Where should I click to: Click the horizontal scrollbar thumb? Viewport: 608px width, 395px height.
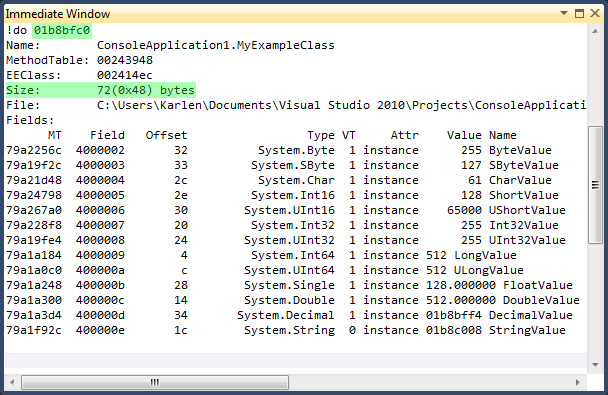(x=155, y=383)
